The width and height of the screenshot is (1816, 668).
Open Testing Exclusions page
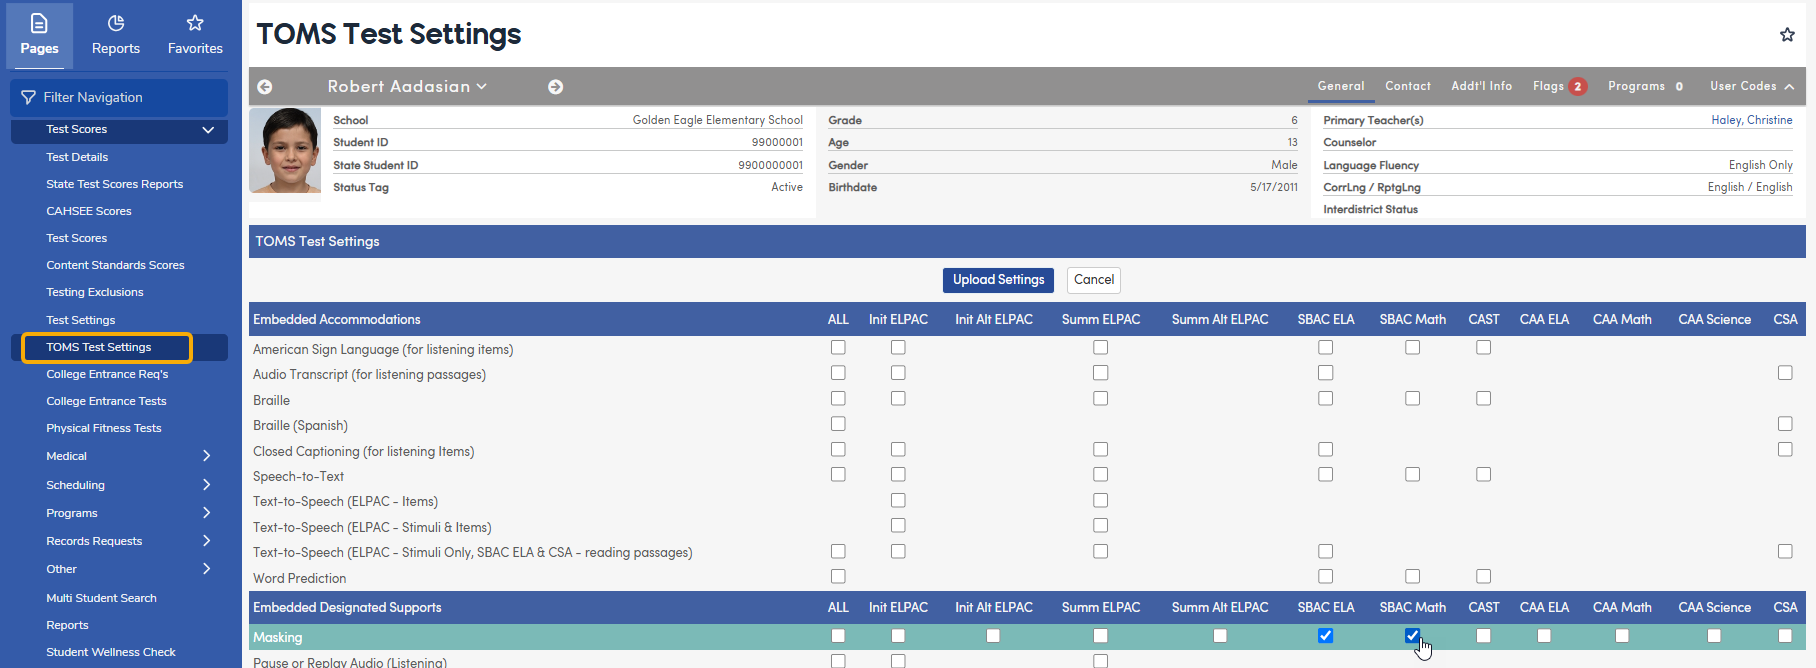(x=95, y=292)
